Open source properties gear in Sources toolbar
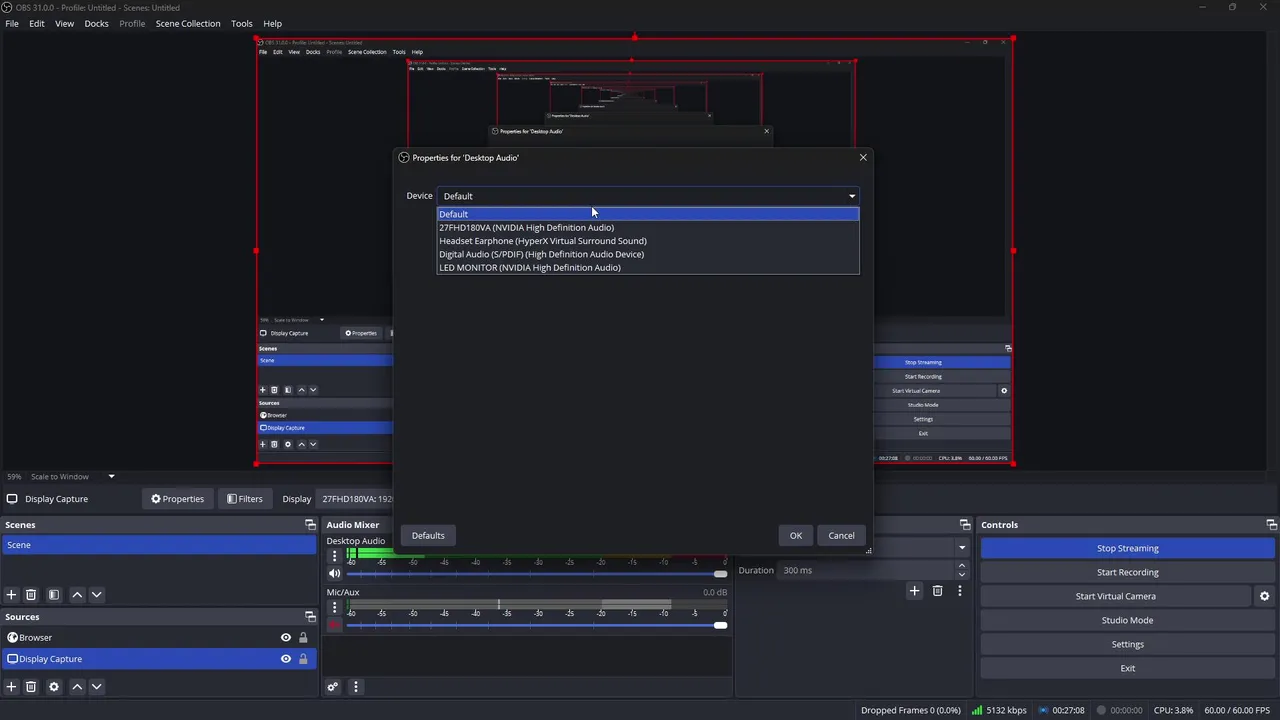 pos(54,687)
